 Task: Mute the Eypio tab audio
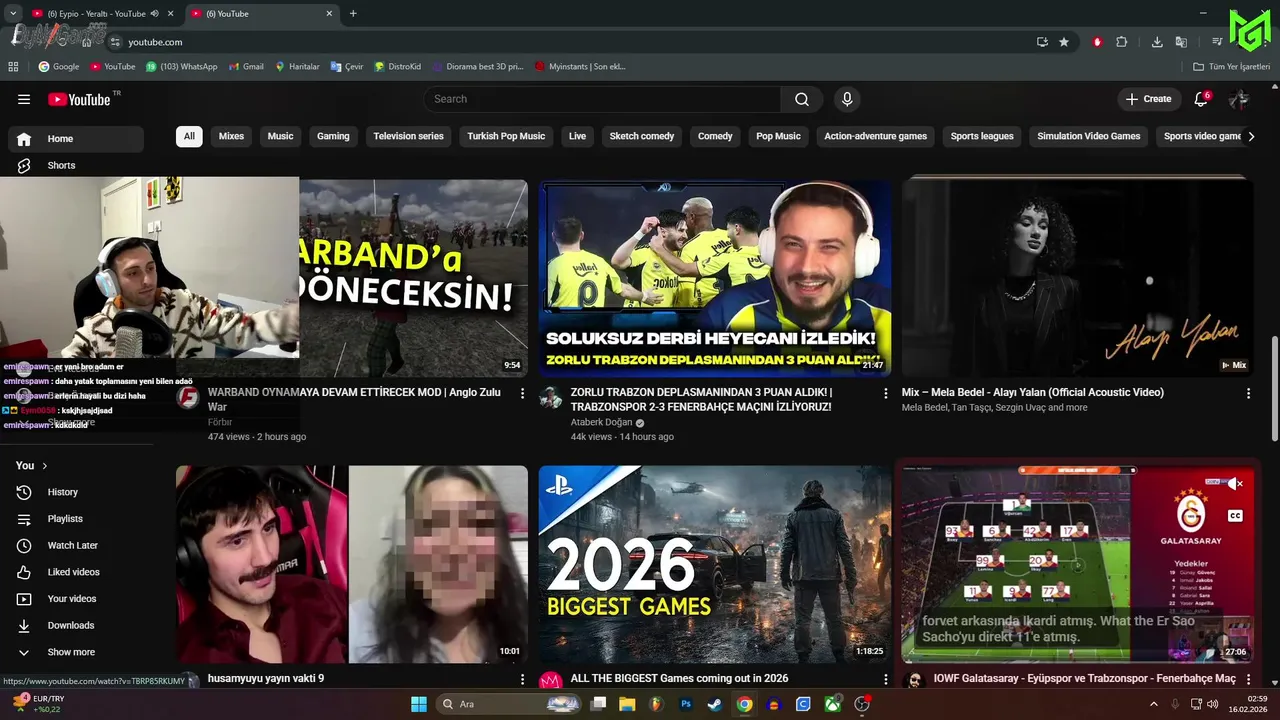155,14
